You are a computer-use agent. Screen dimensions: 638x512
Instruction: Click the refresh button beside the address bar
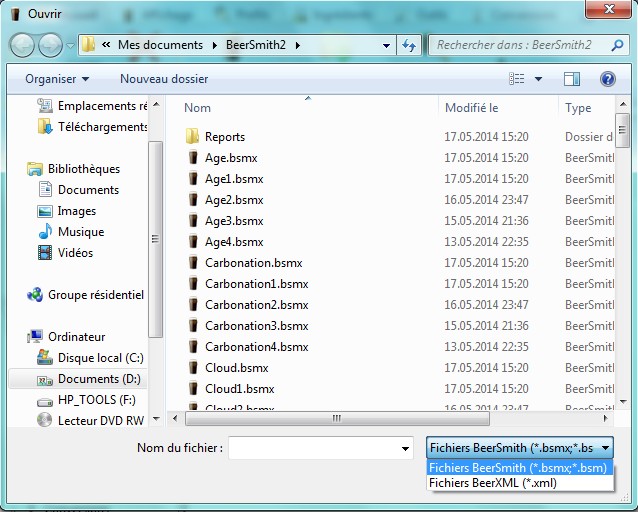point(408,45)
